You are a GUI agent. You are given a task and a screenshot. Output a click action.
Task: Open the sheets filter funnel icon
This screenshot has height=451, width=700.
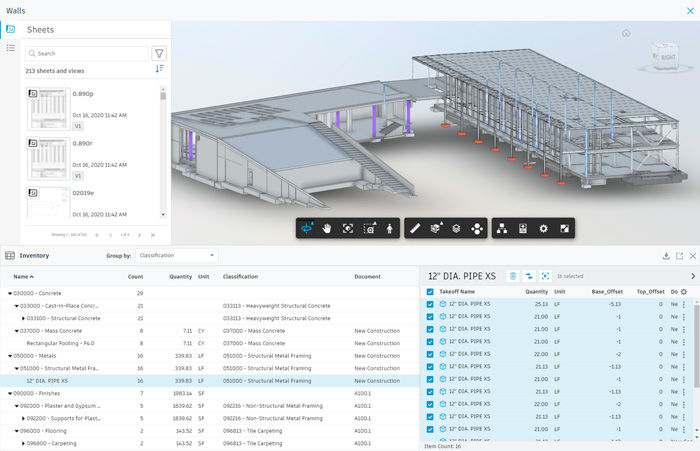[159, 54]
